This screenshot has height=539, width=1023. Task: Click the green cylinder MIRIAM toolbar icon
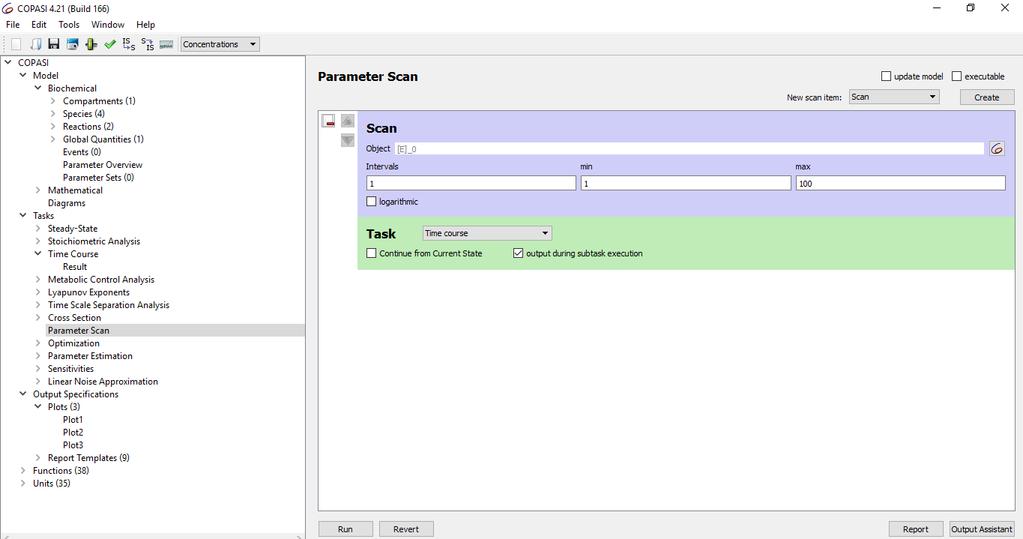coord(91,44)
